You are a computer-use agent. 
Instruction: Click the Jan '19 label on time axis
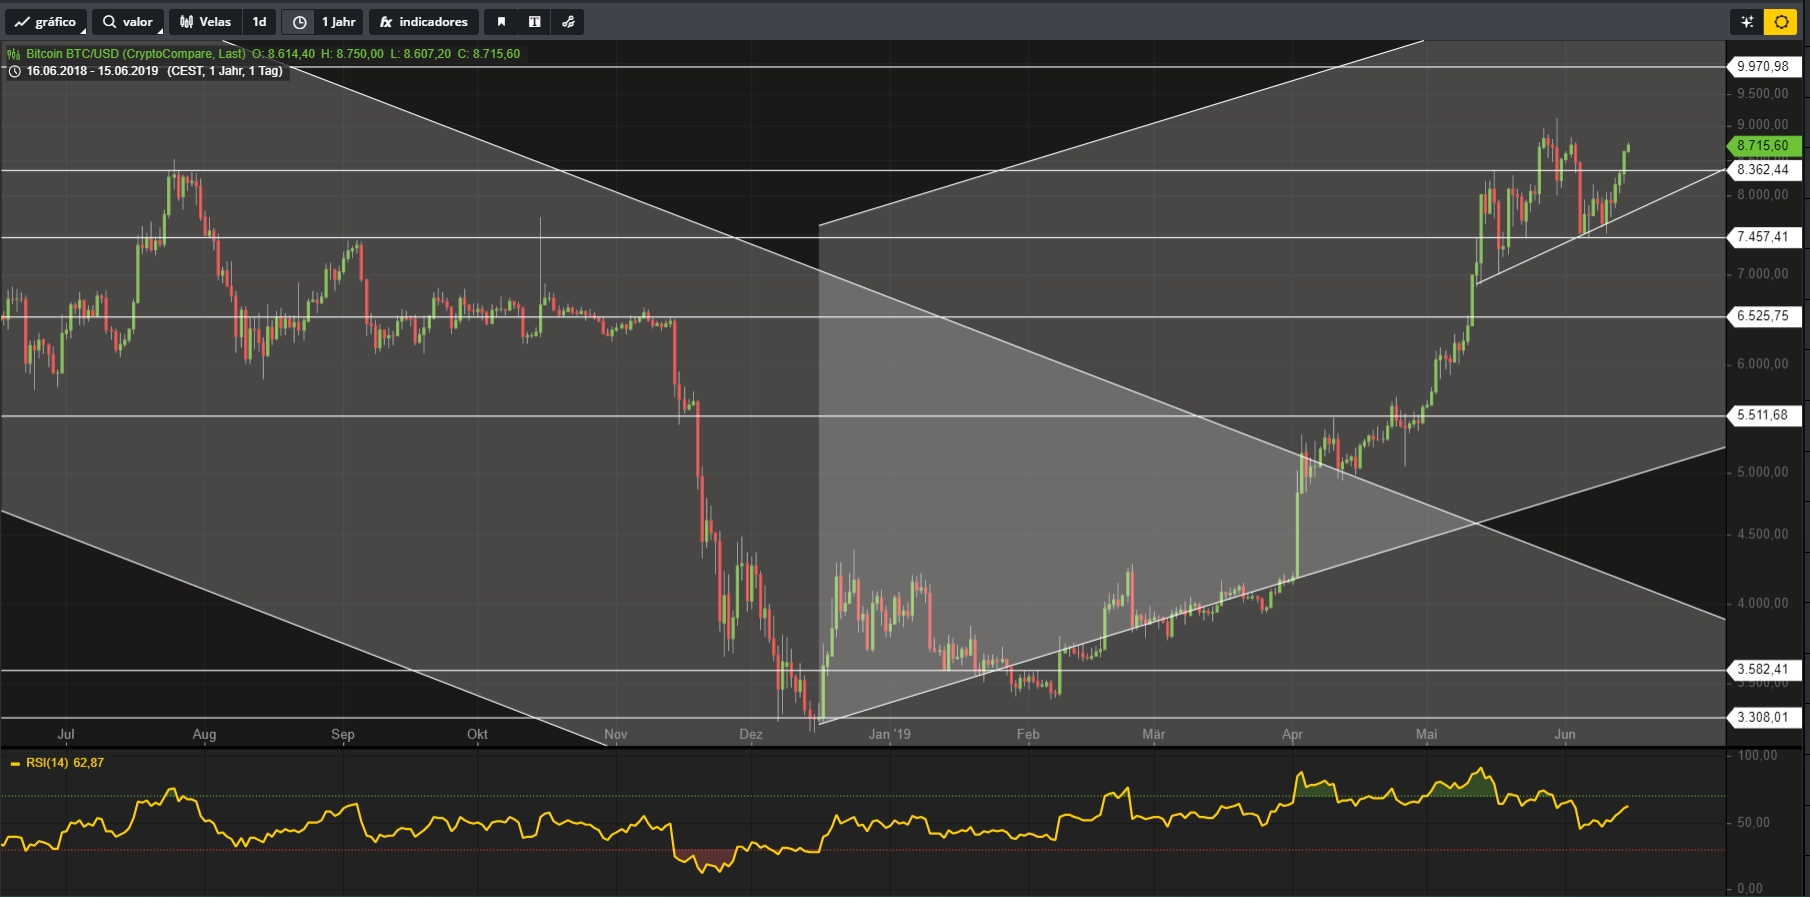[890, 734]
